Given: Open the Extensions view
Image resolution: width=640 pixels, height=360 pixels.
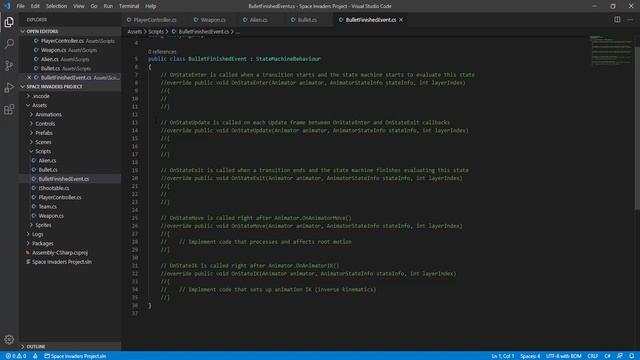Looking at the screenshot, I should [x=9, y=109].
